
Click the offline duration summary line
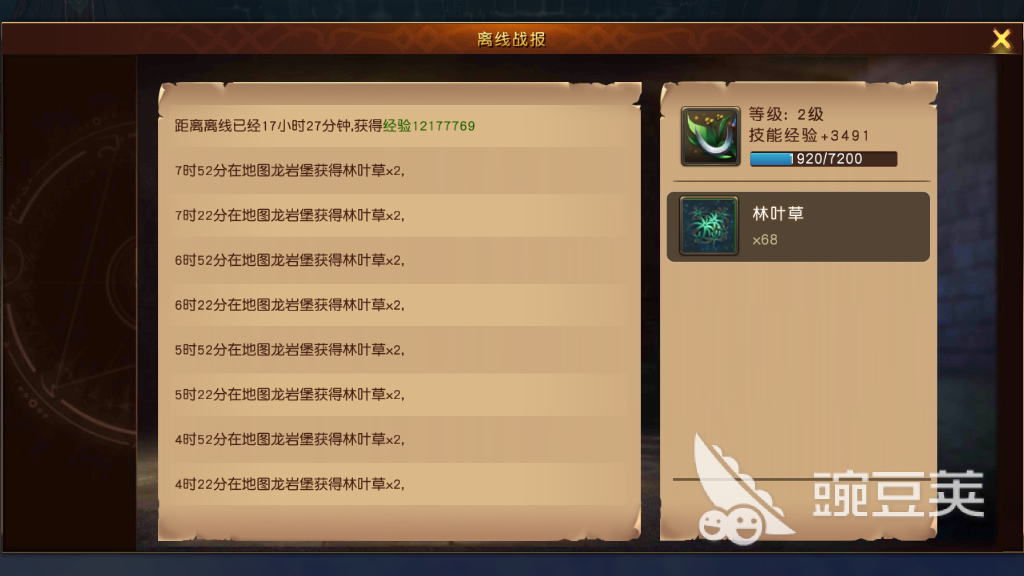click(325, 125)
